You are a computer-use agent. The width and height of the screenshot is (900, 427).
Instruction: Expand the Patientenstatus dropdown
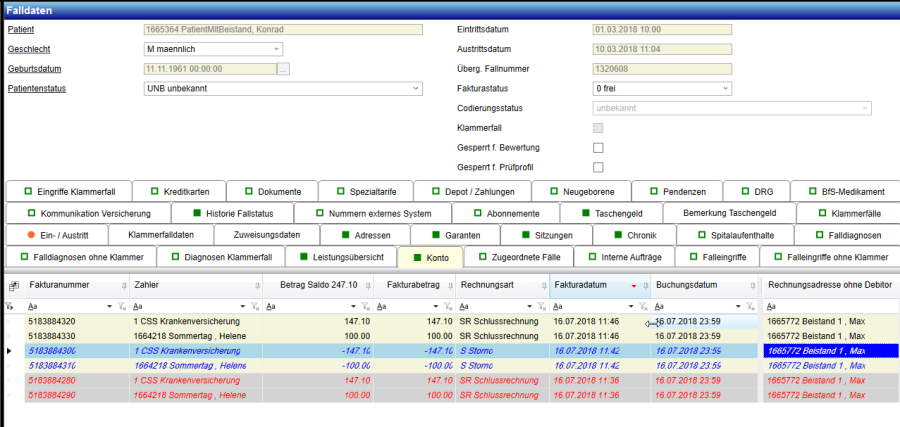click(416, 88)
